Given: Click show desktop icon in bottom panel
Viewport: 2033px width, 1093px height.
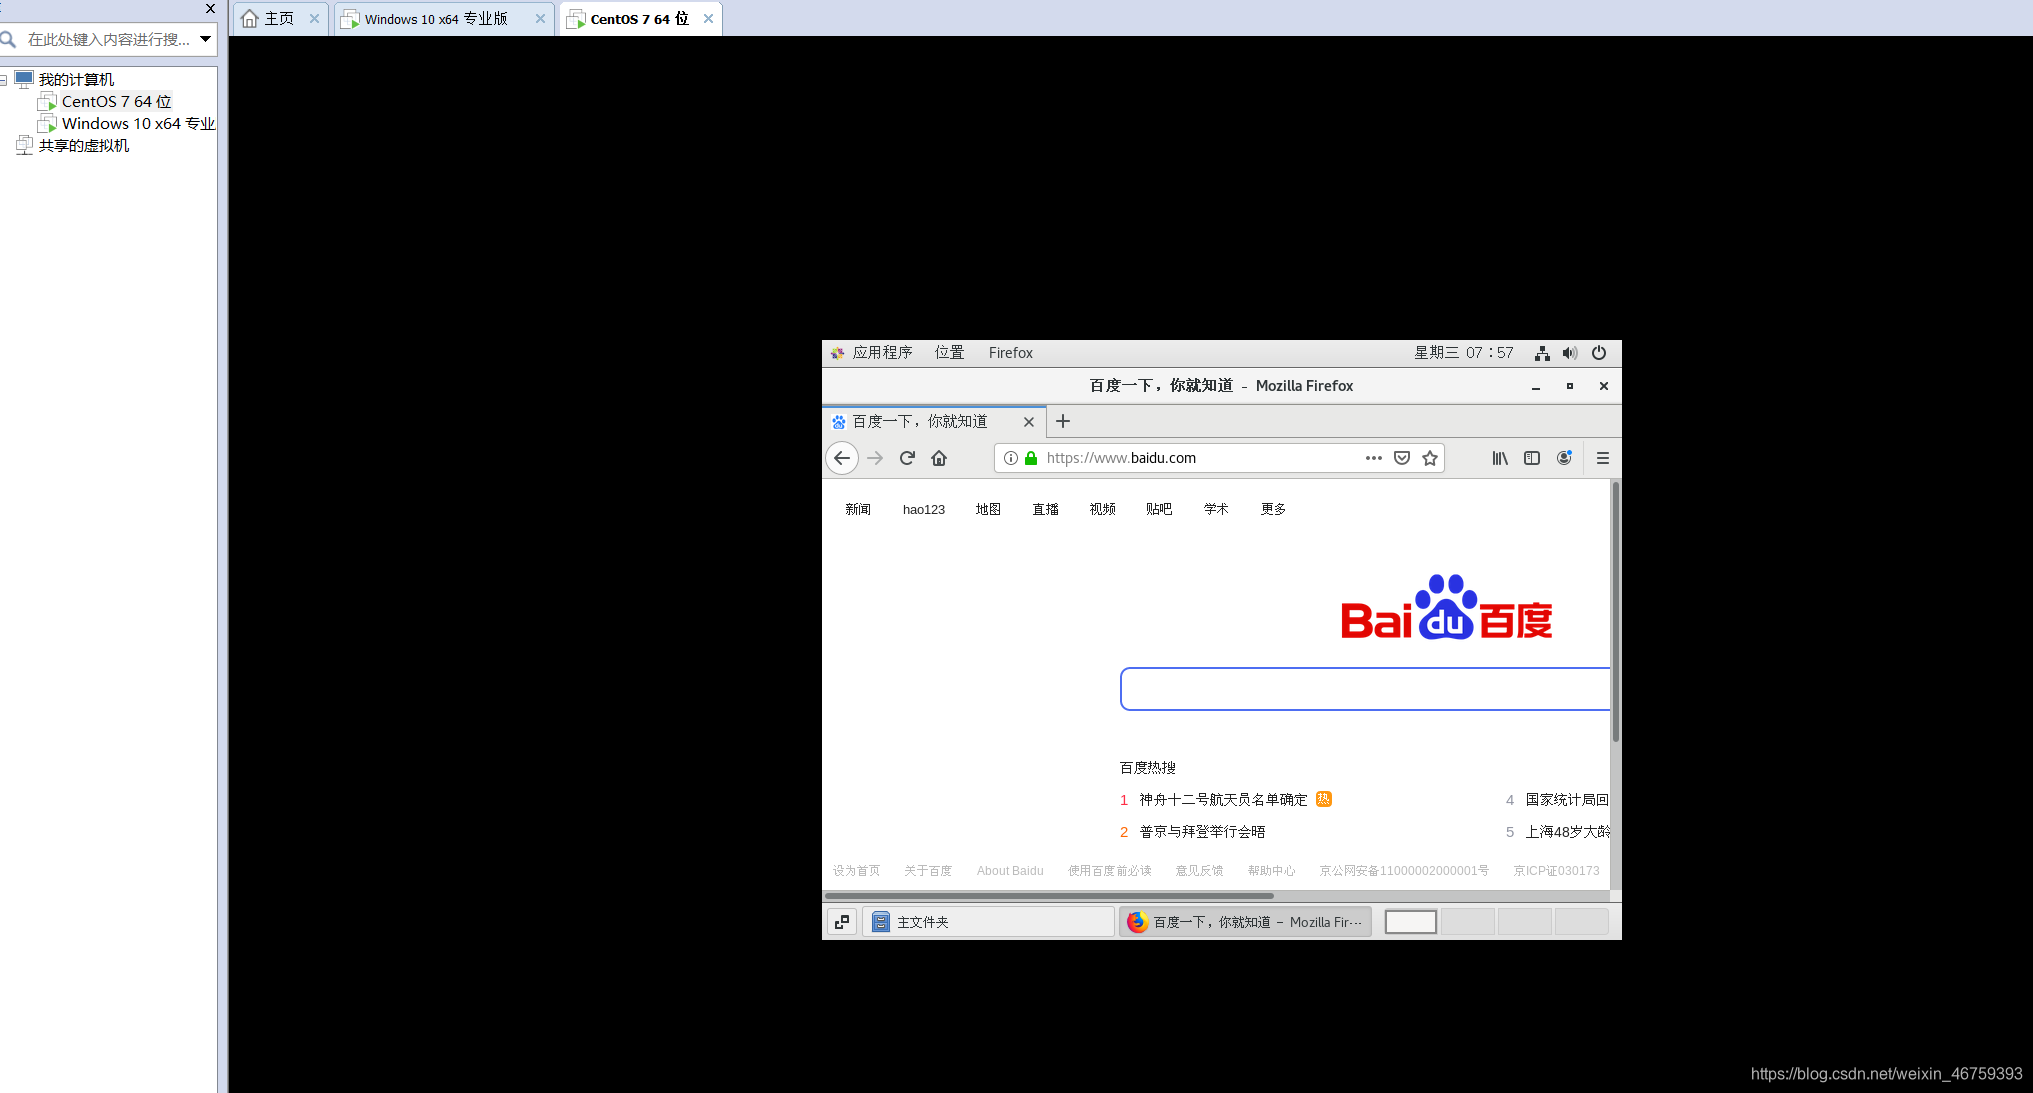Looking at the screenshot, I should pyautogui.click(x=842, y=922).
